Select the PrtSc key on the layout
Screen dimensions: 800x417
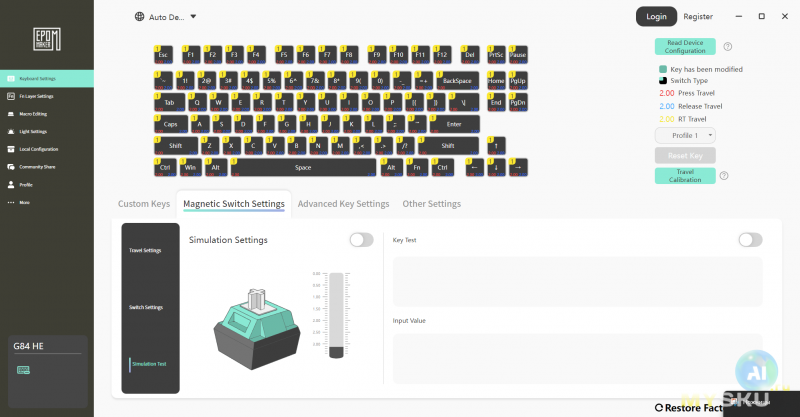[496, 55]
